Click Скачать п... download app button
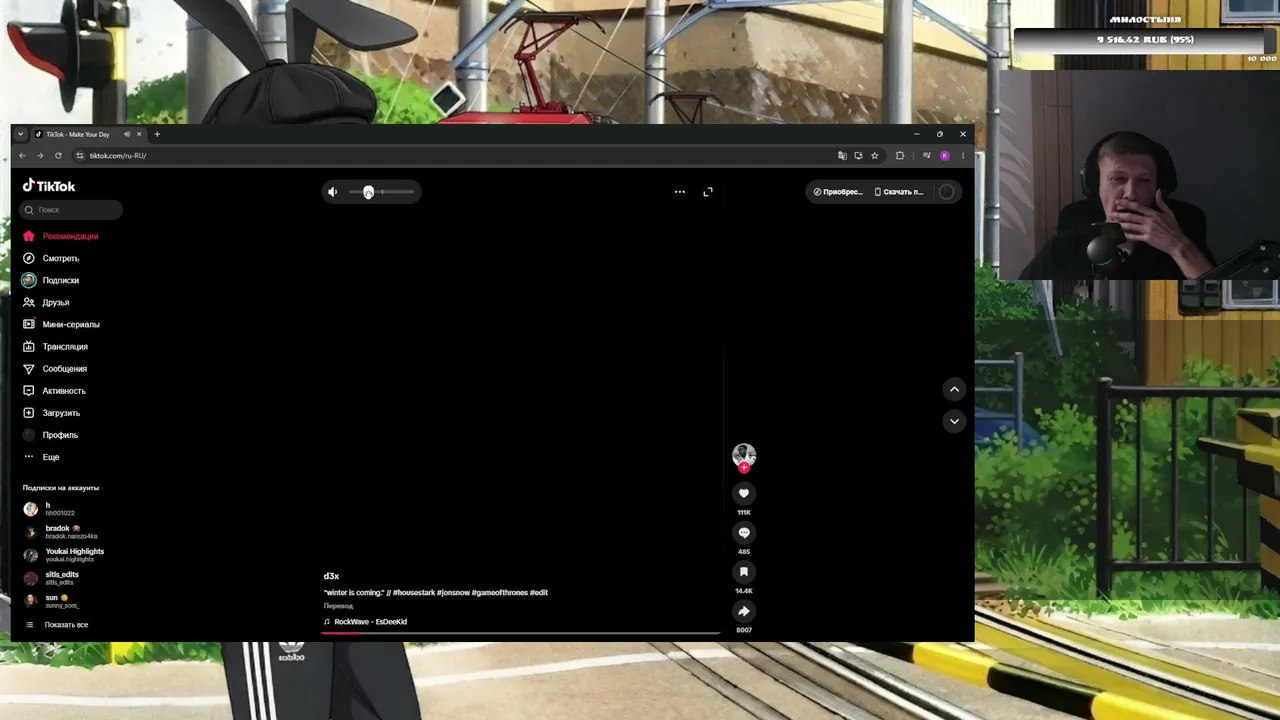This screenshot has width=1280, height=720. pyautogui.click(x=899, y=192)
